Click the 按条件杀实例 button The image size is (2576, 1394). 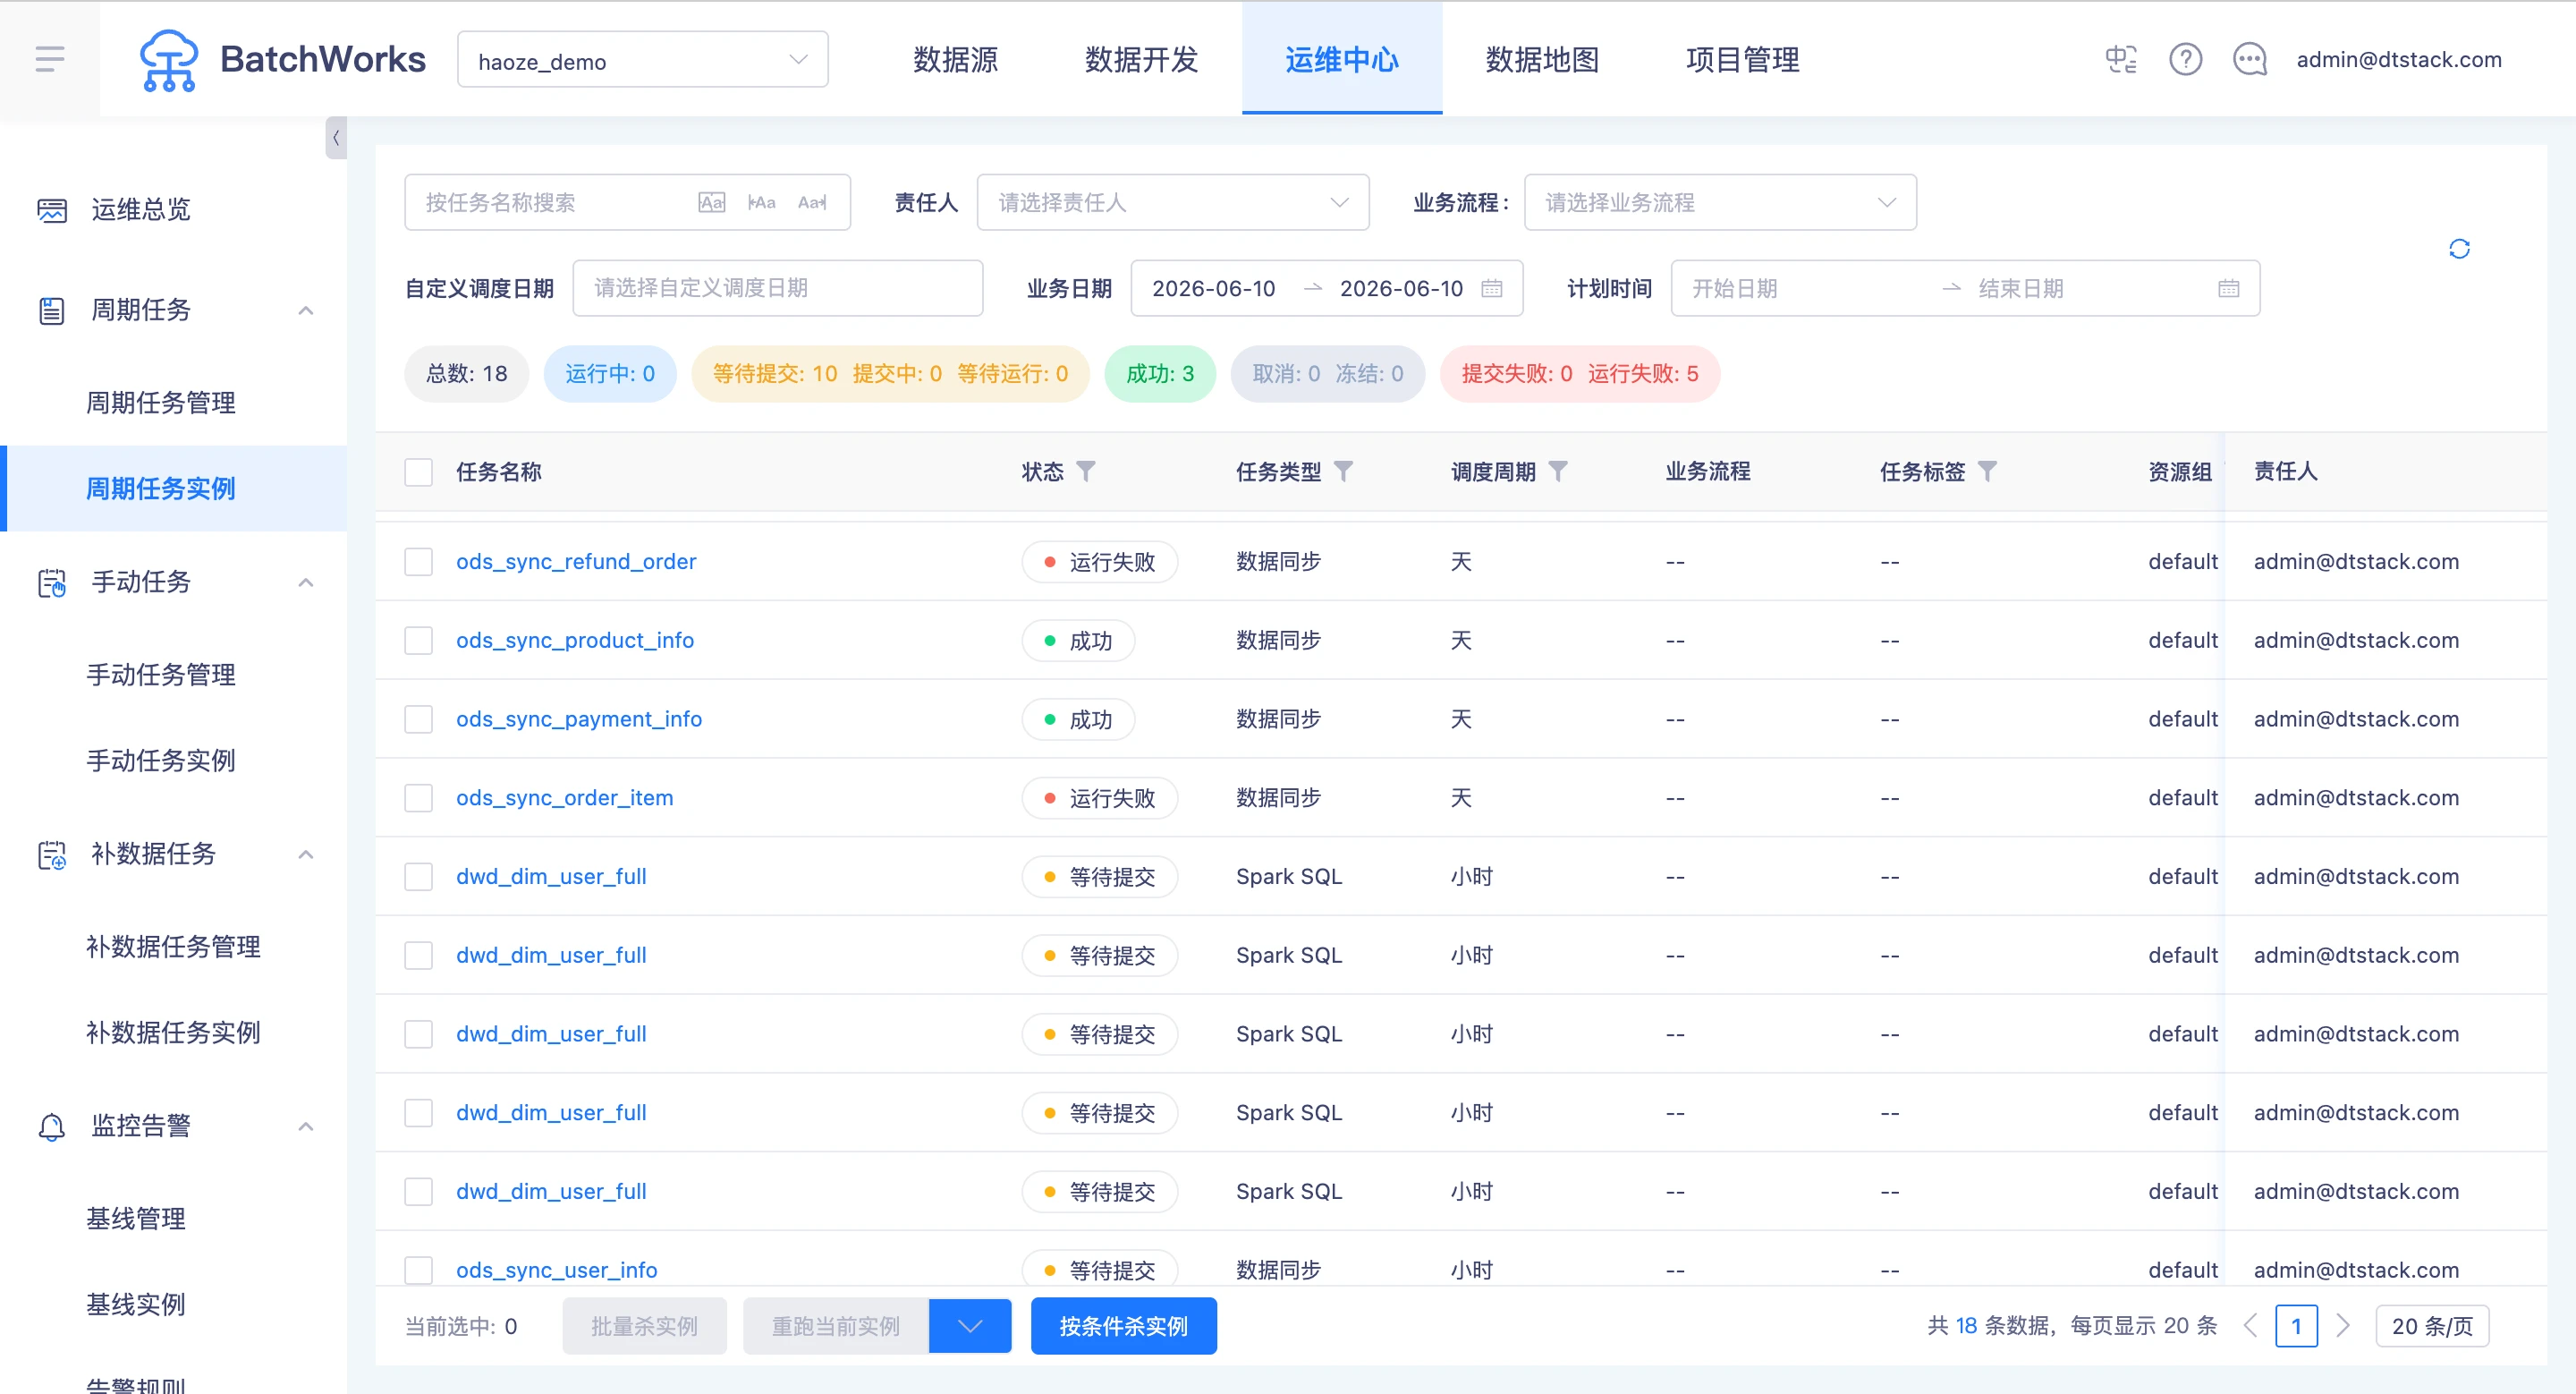click(1123, 1326)
